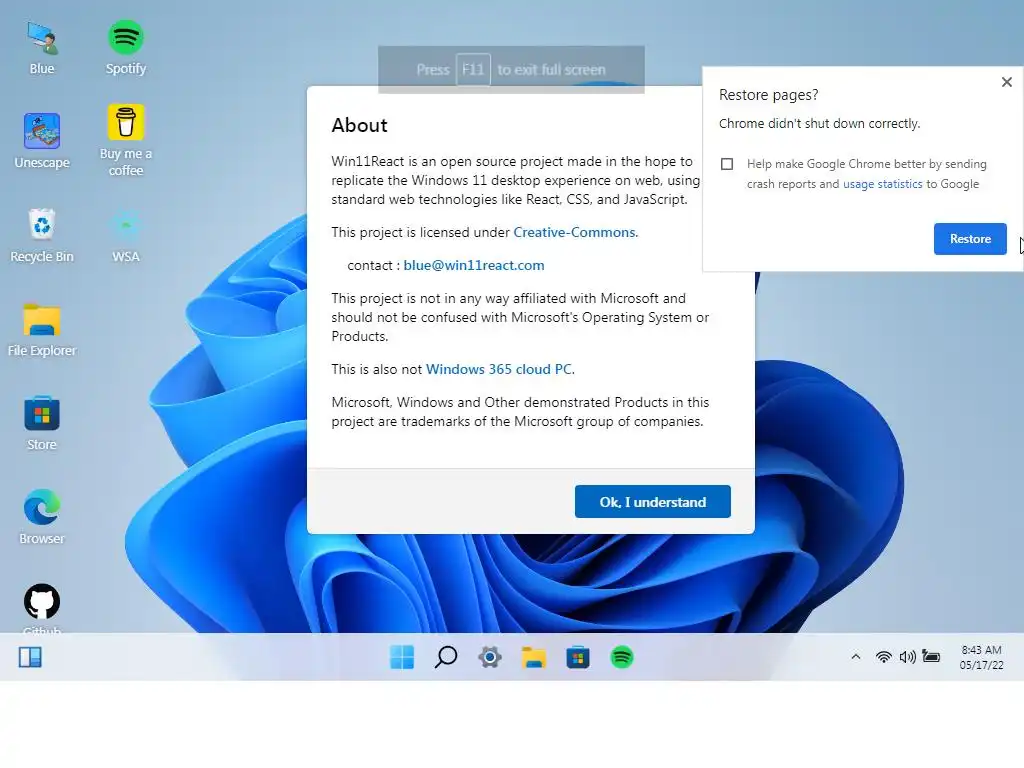Open the clock showing 8:43 AM
This screenshot has width=1024, height=768.
pos(981,657)
